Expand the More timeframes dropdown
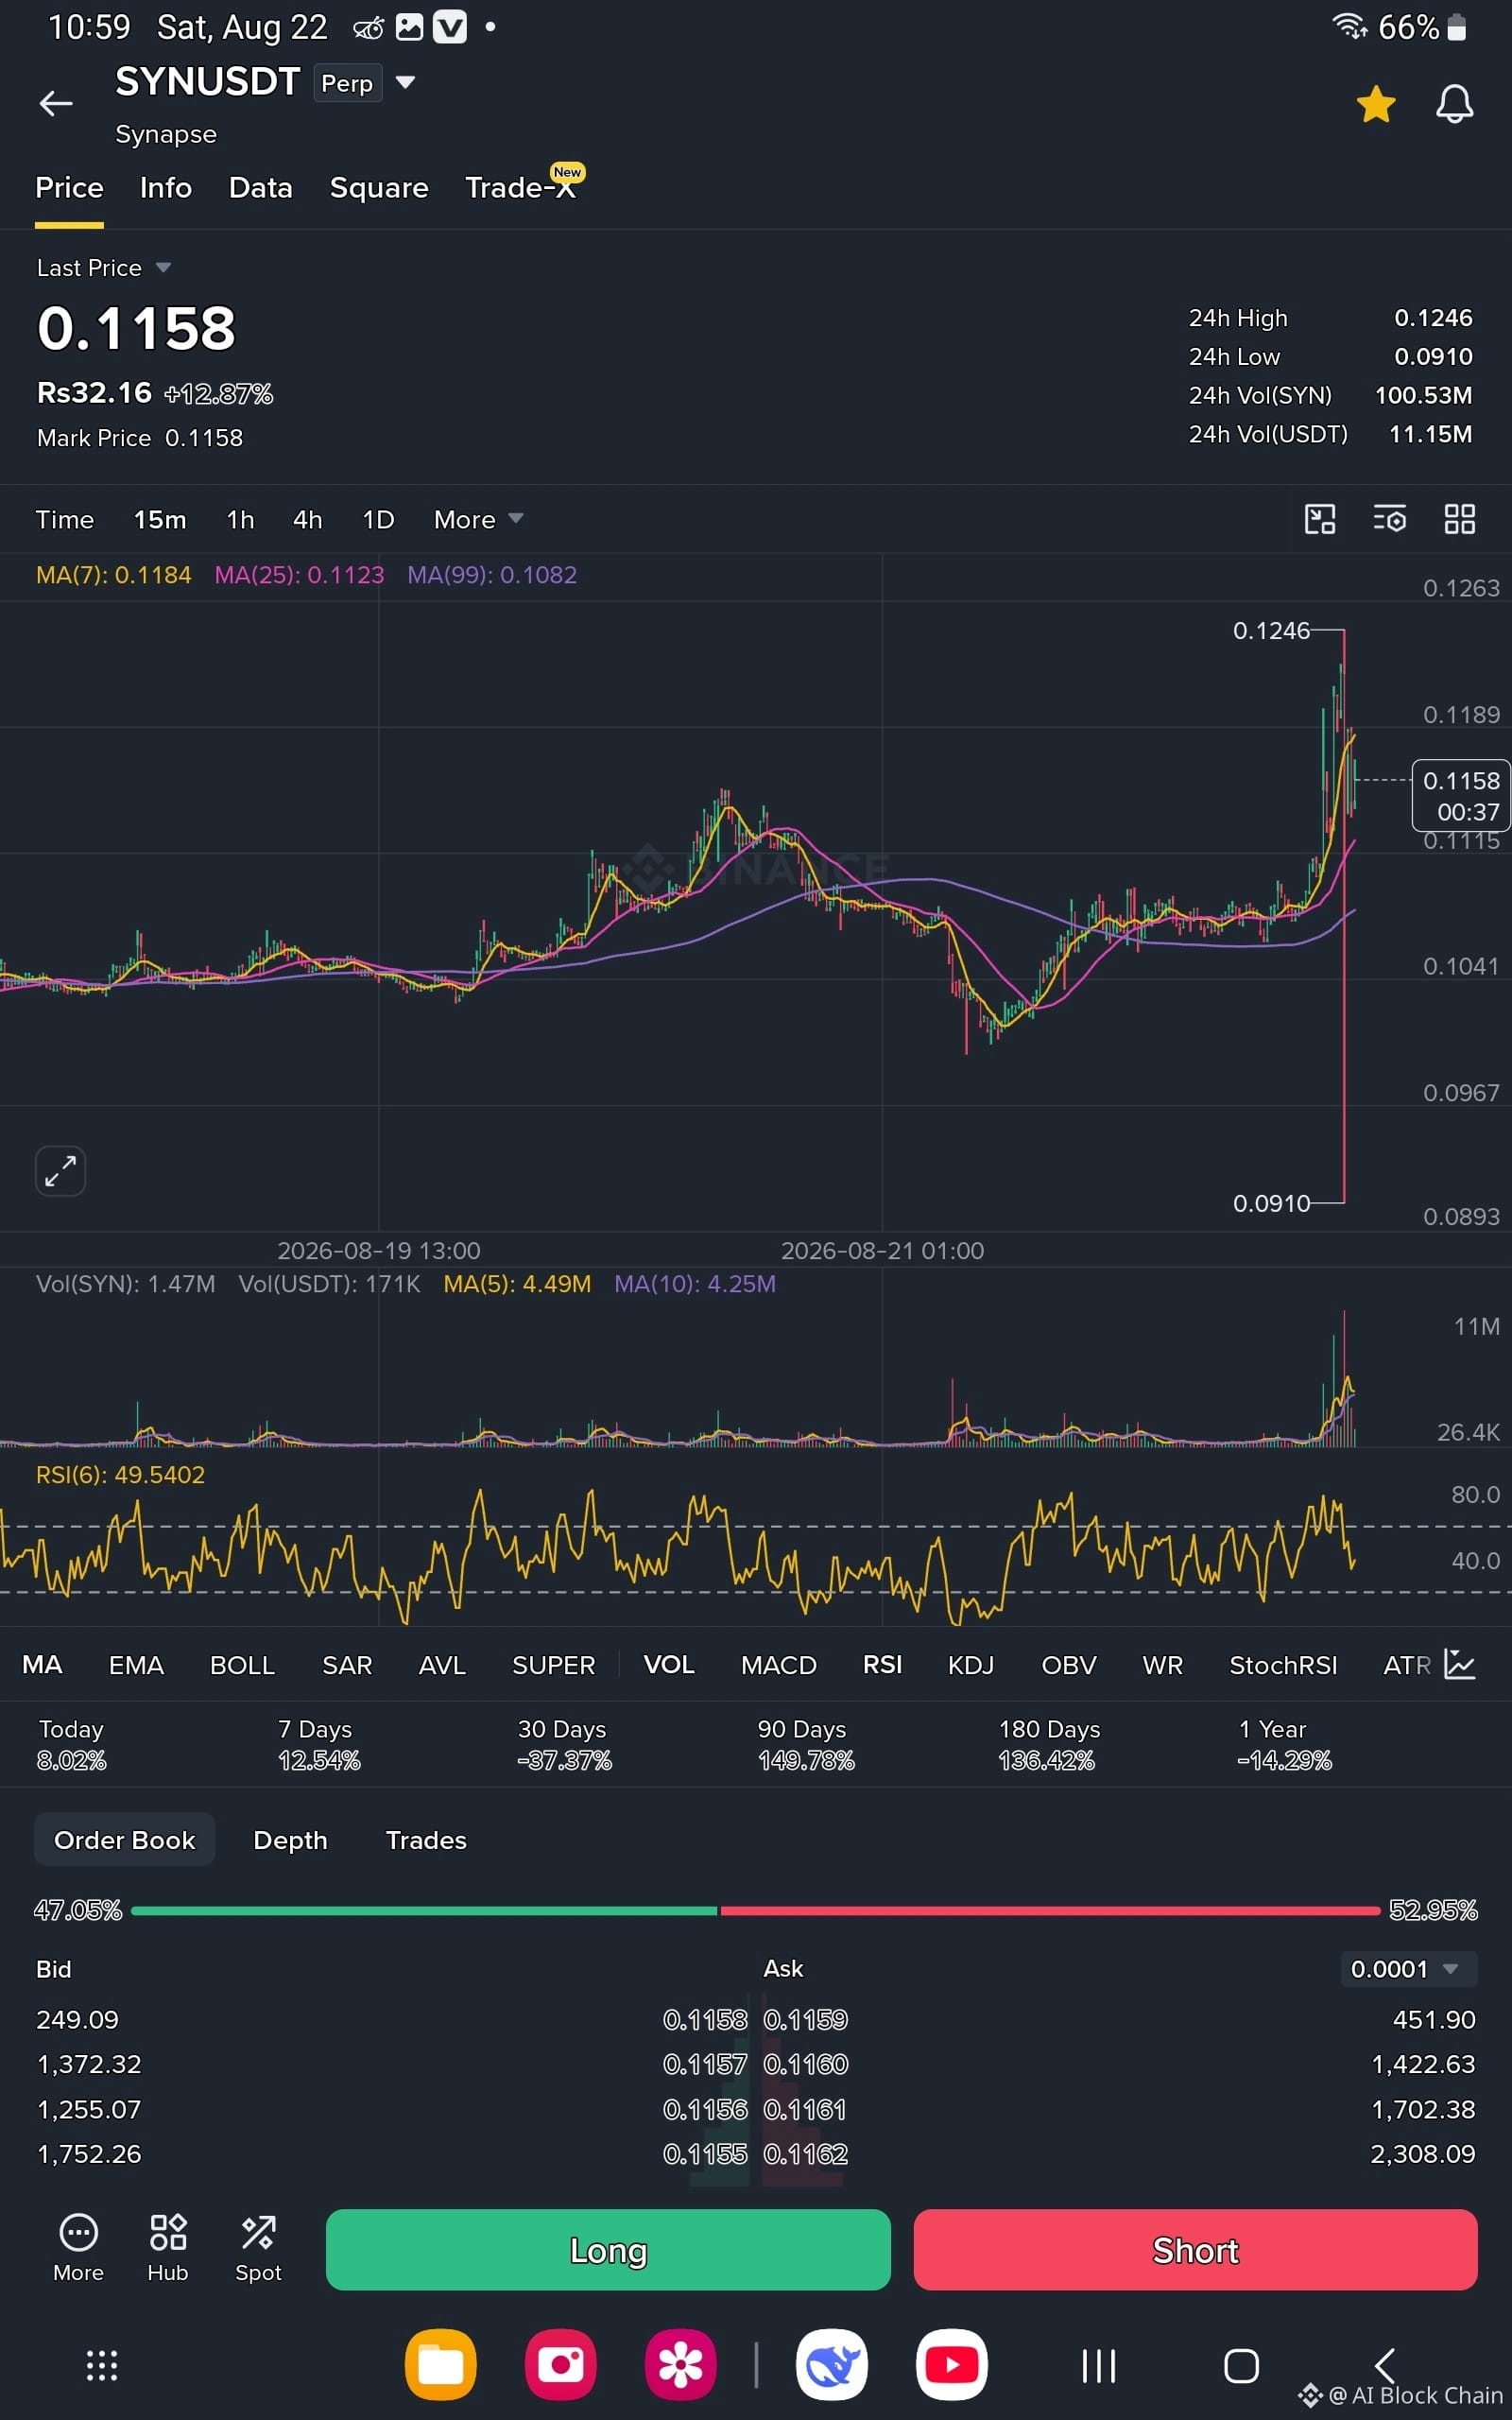 click(x=478, y=520)
